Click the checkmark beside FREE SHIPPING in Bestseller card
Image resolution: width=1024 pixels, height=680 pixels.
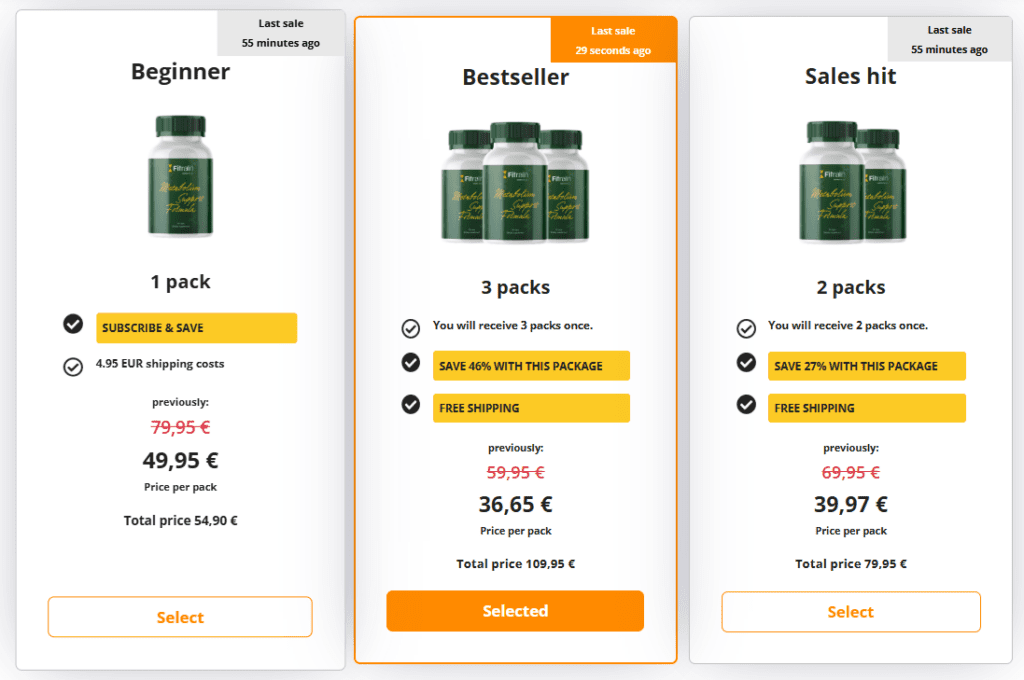(411, 404)
